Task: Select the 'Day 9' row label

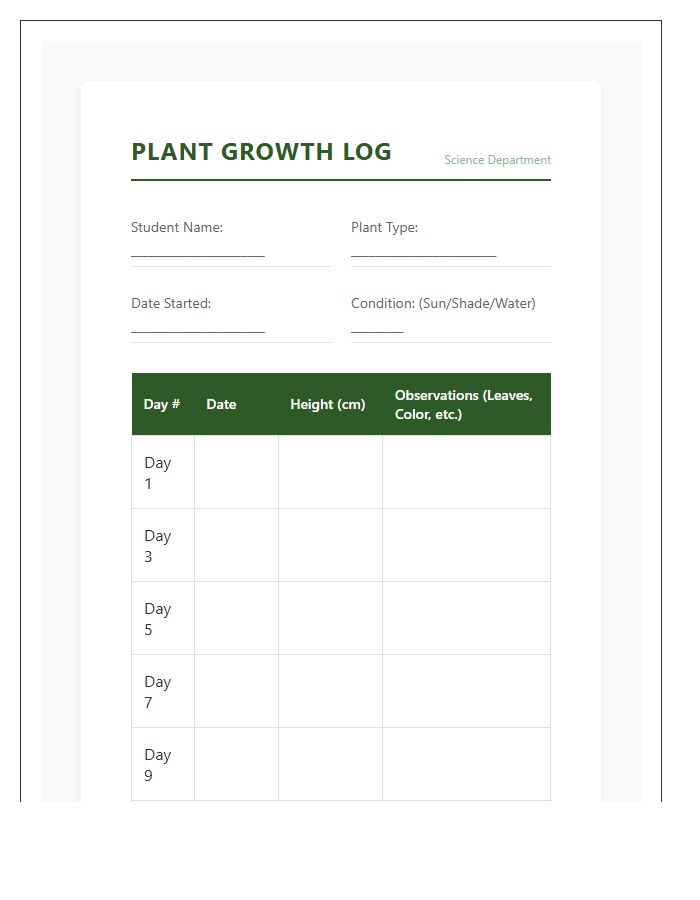Action: 158,765
